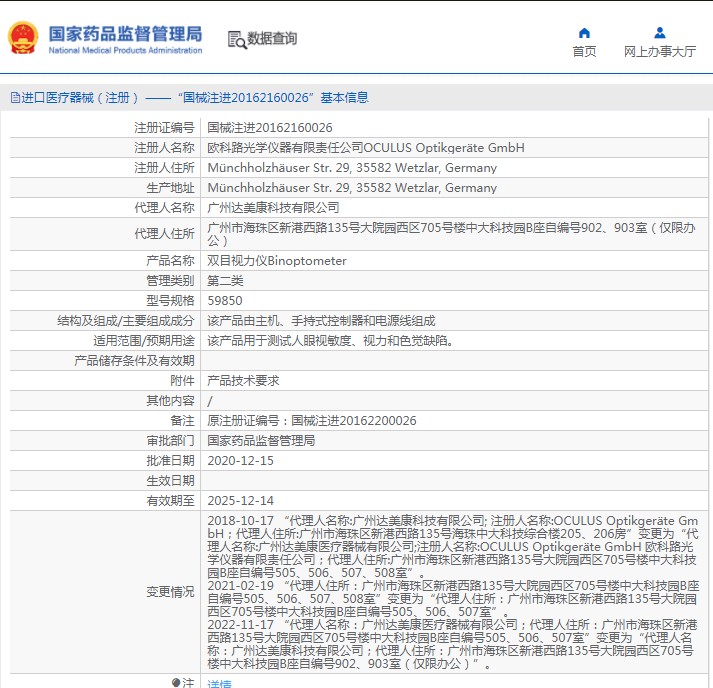Click the 批准日期 label

(x=170, y=461)
